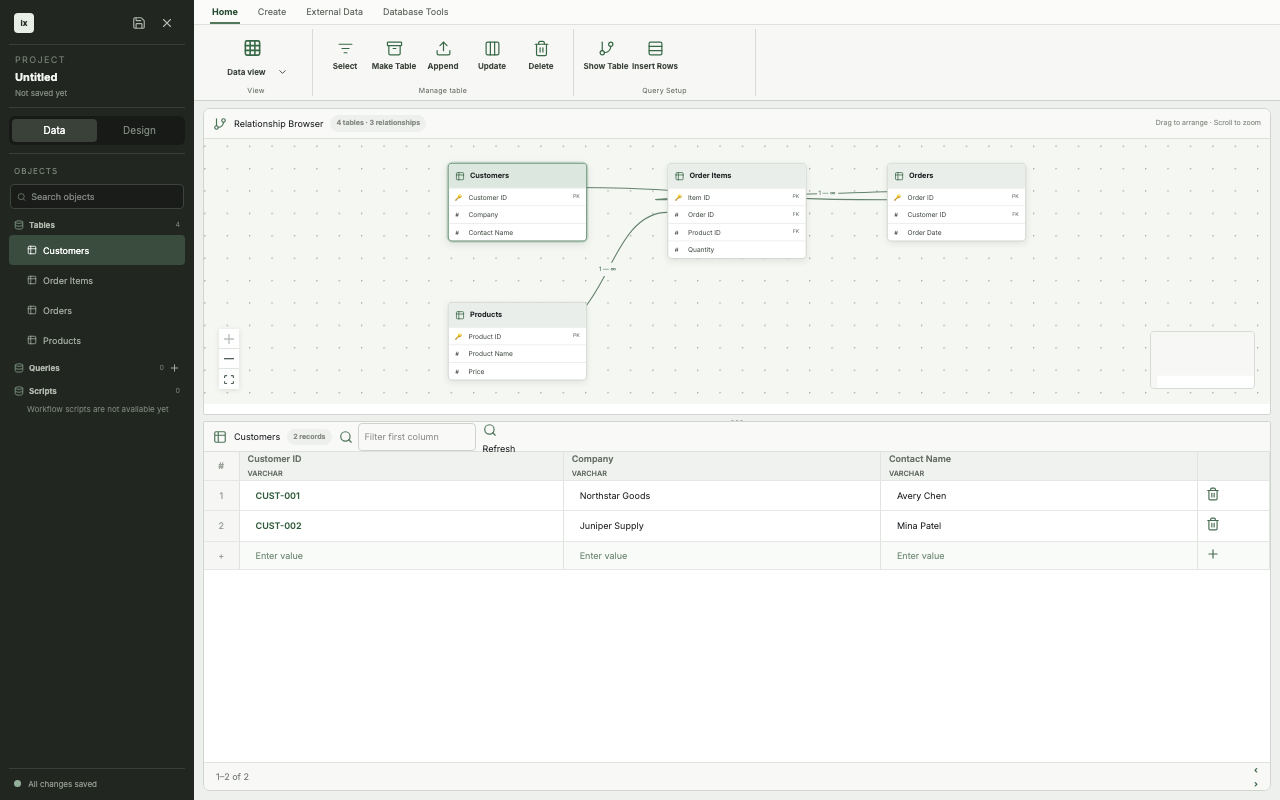Screen dimensions: 1280x800
Task: Open the Data view table icon
Action: [x=252, y=48]
